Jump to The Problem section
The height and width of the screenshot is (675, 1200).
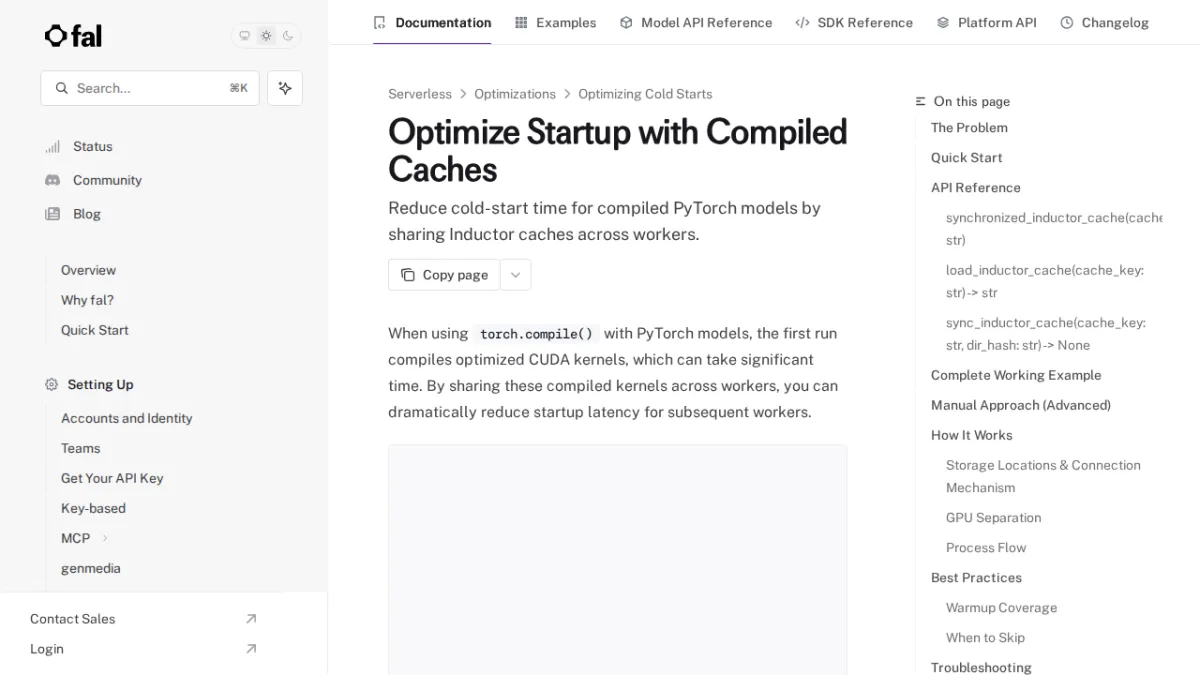coord(969,128)
